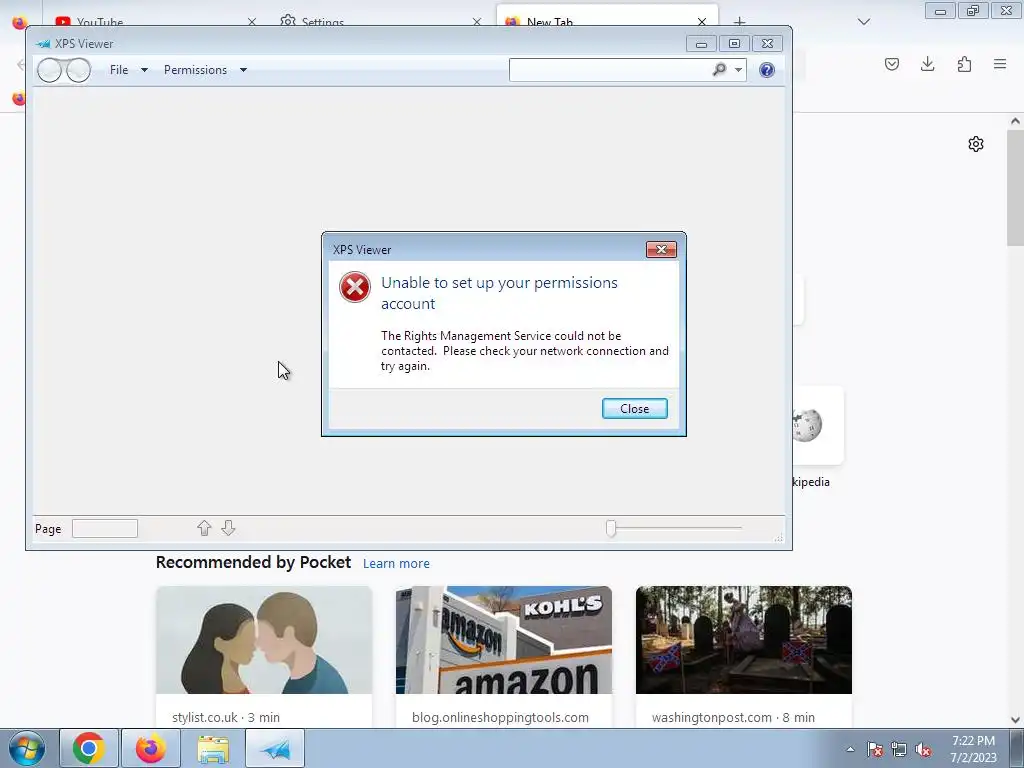The image size is (1024, 768).
Task: Expand the File menu dropdown arrow
Action: click(x=144, y=70)
